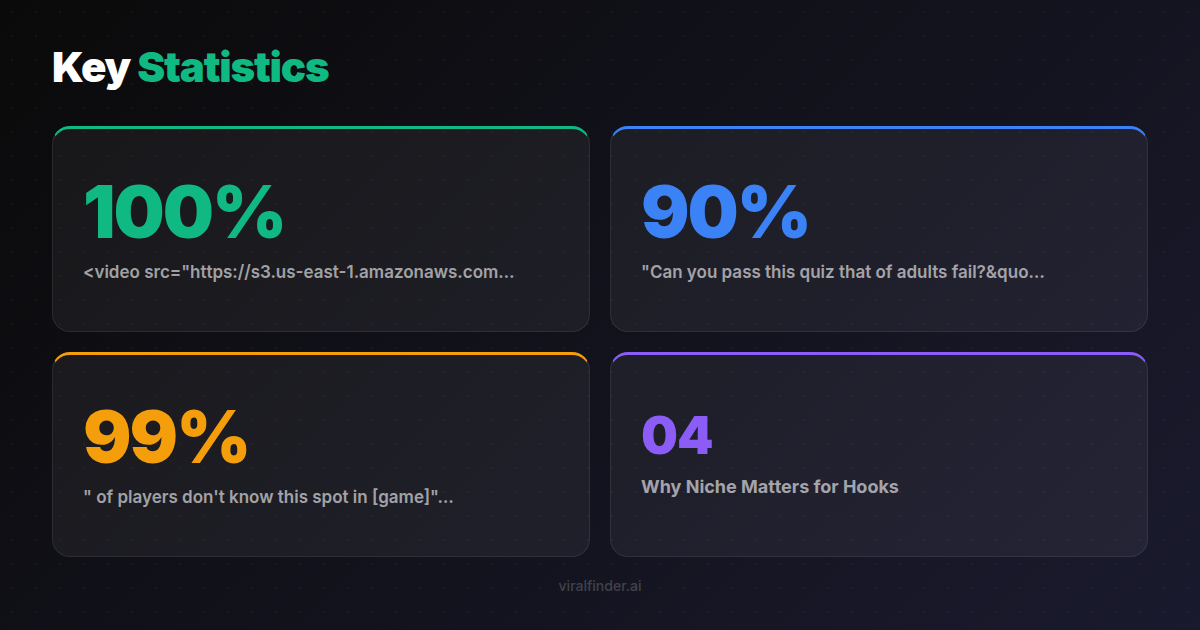Click the green "Statistics" heading word
Viewport: 1200px width, 630px height.
point(233,68)
